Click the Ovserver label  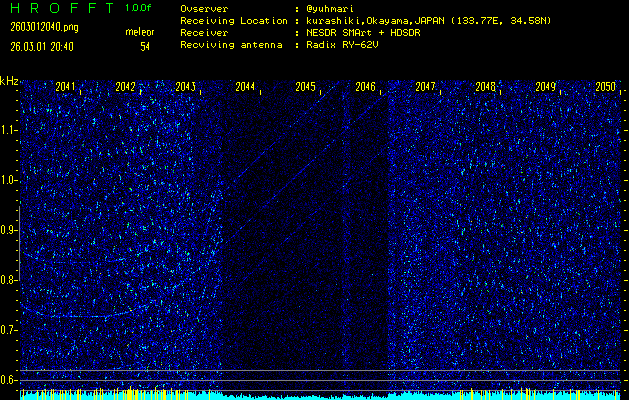pos(204,9)
